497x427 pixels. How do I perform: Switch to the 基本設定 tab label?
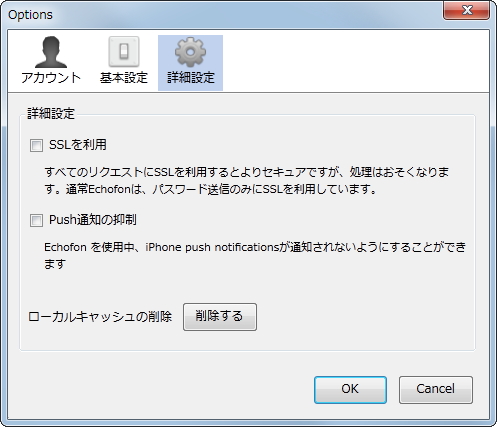[x=124, y=78]
